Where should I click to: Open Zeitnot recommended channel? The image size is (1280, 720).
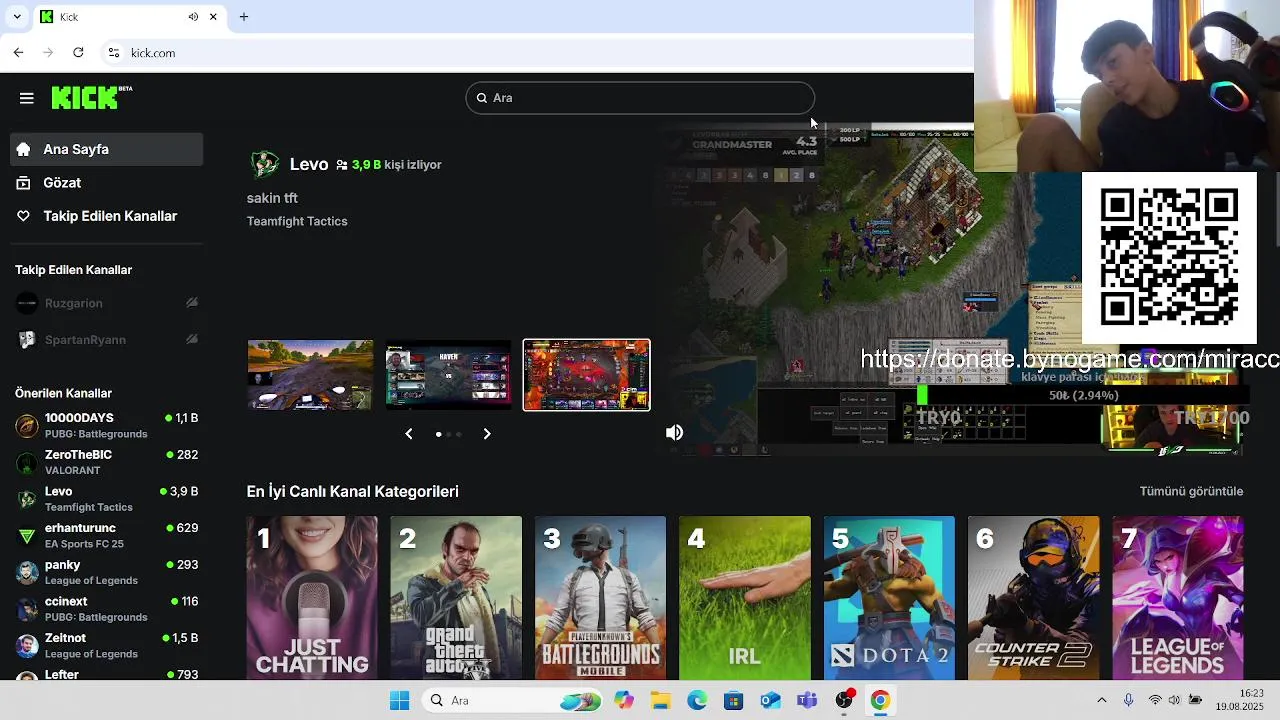[106, 645]
